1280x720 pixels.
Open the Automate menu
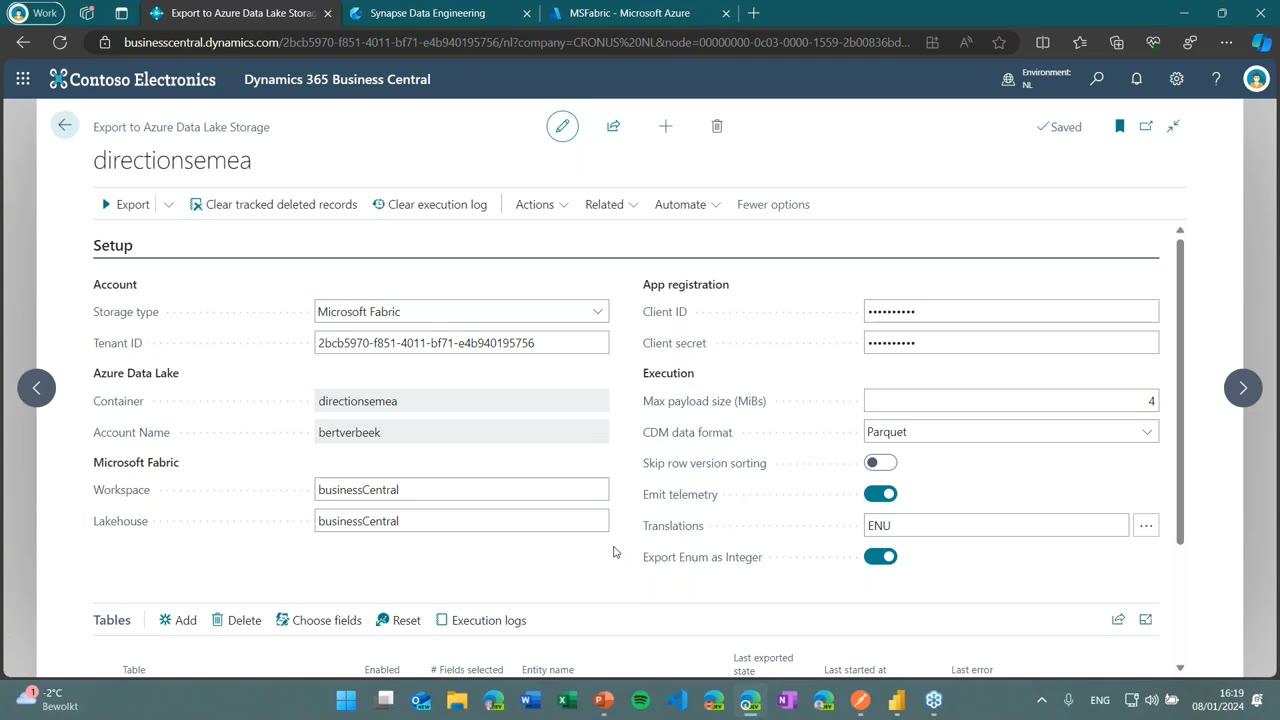(687, 205)
